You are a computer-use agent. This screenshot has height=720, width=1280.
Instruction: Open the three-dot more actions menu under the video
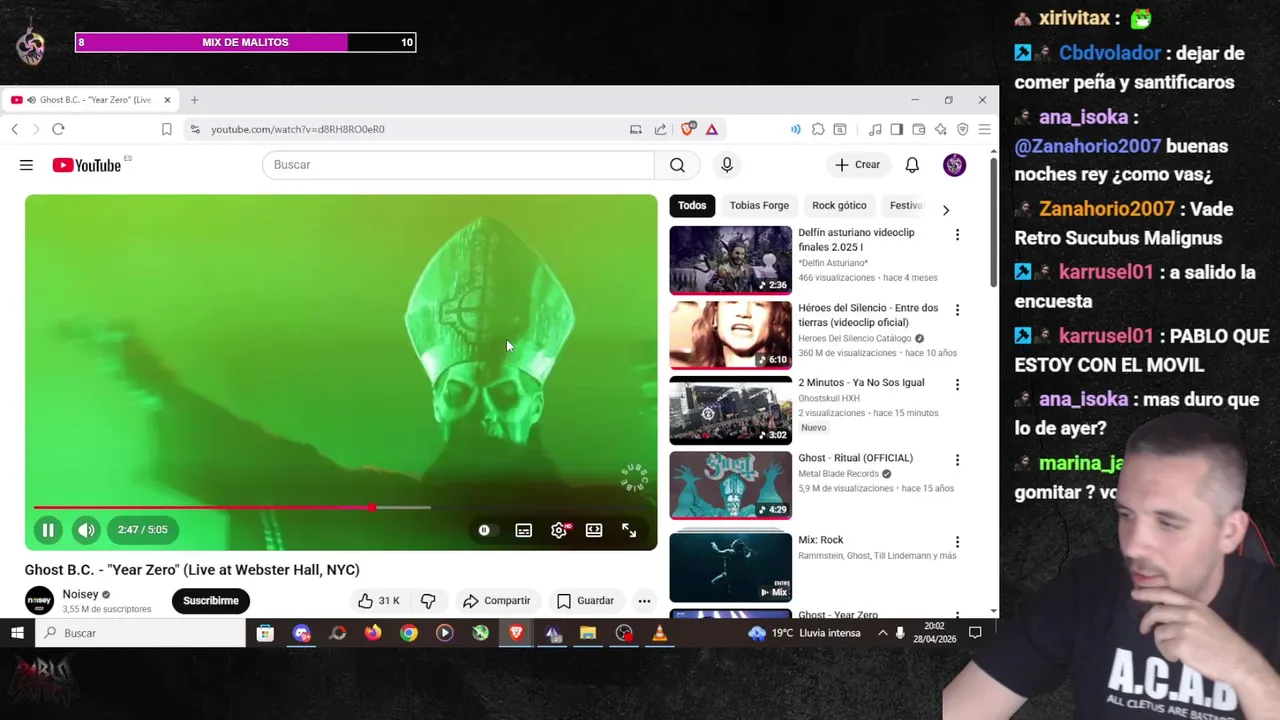pos(644,601)
